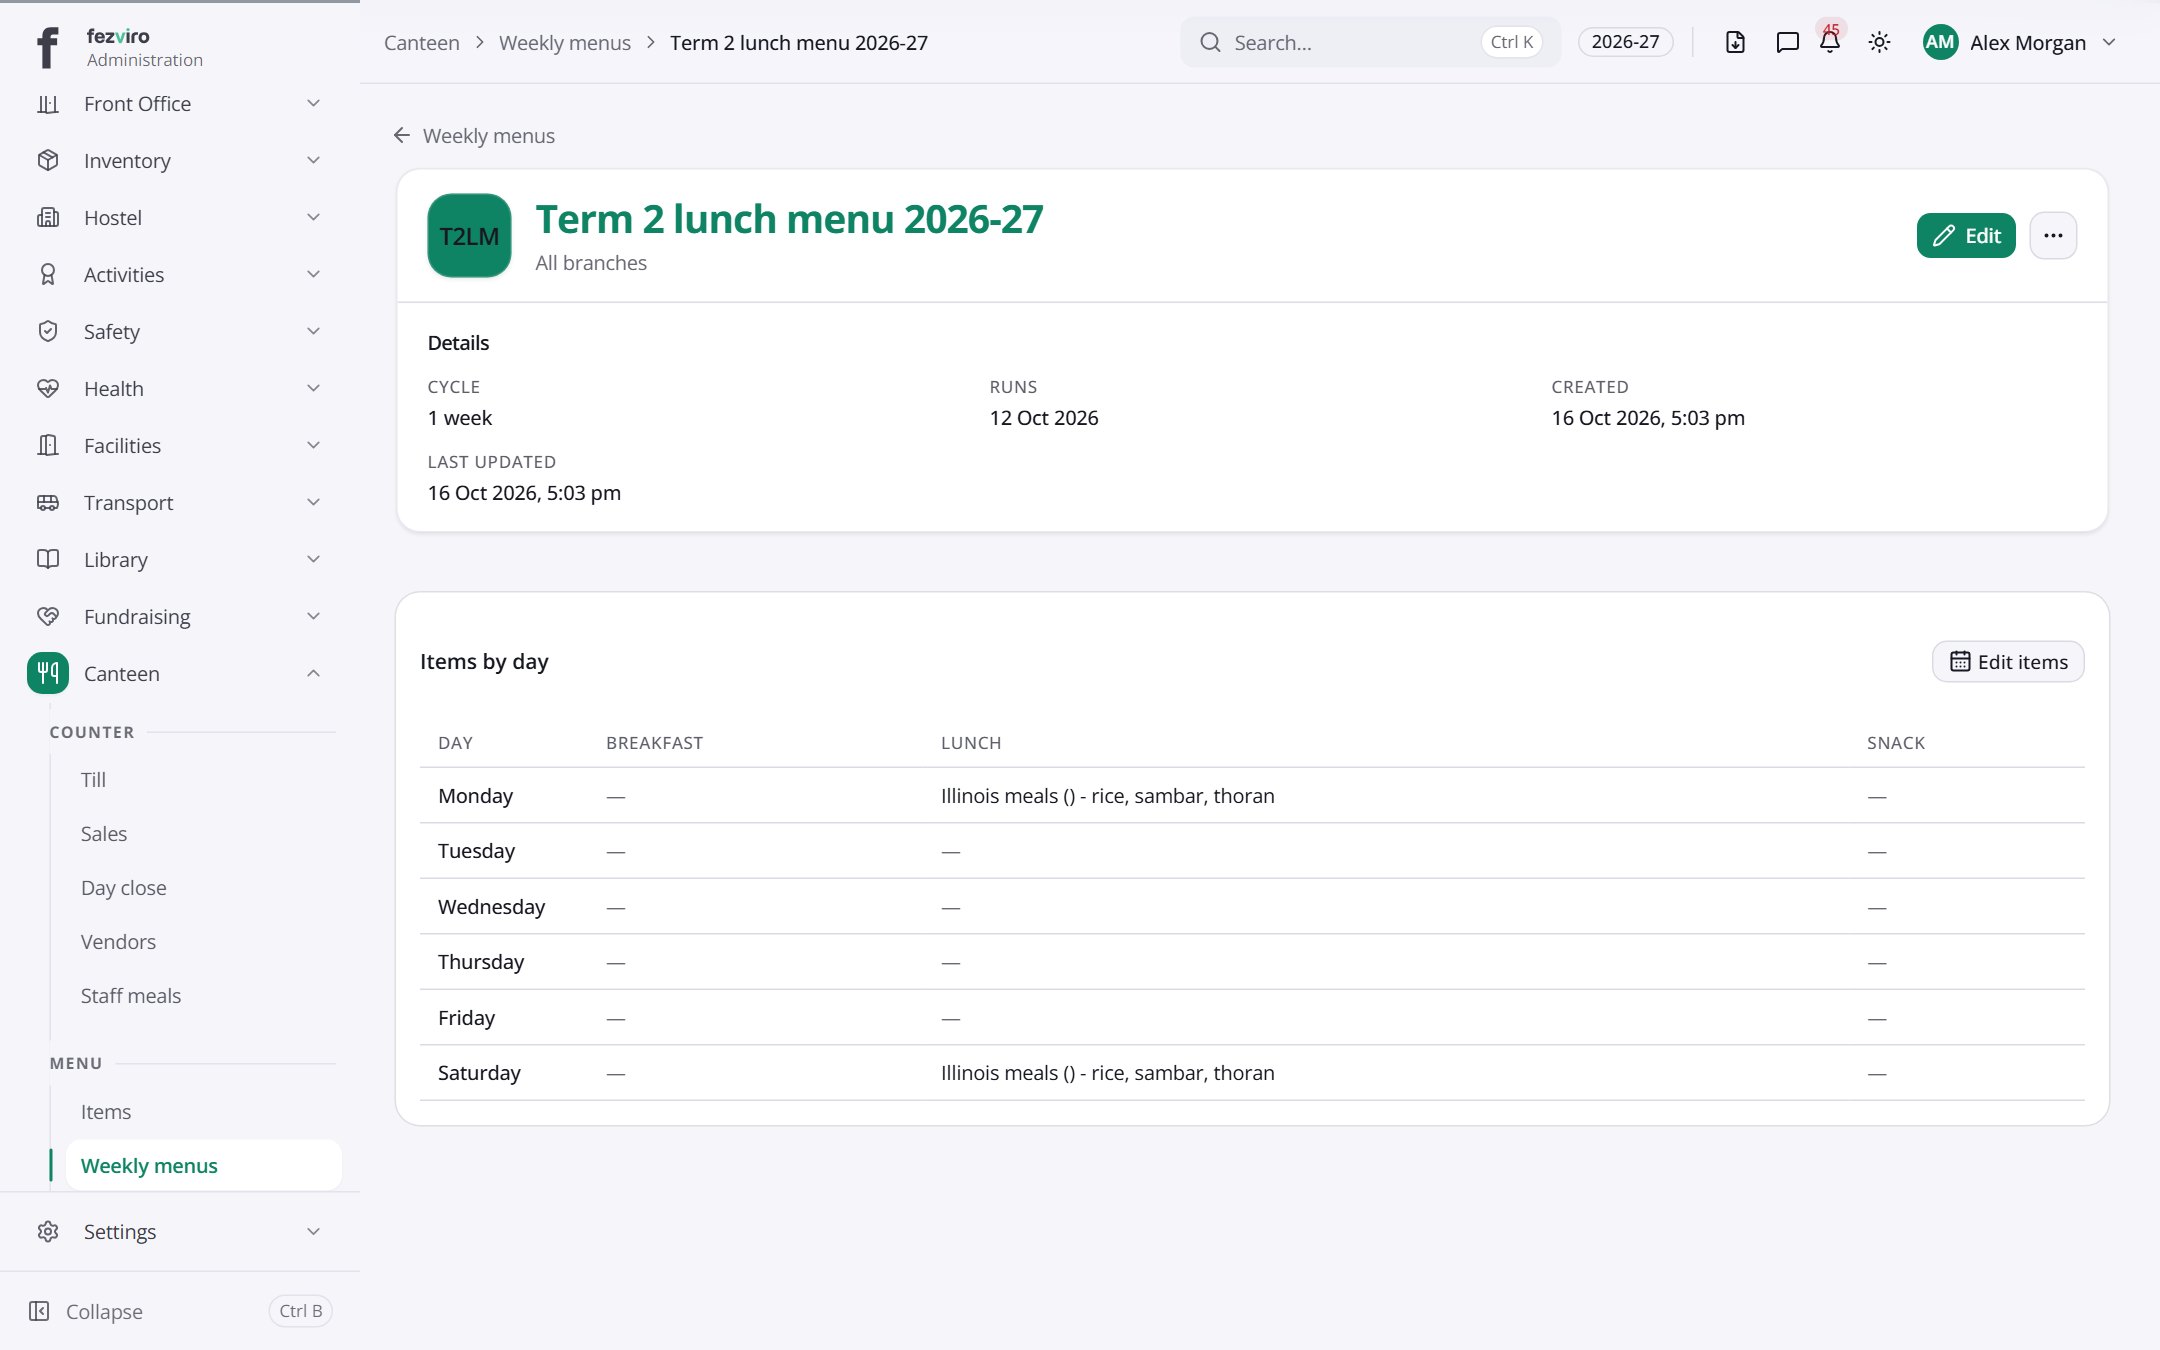Screen dimensions: 2160x1350
Task: Click Canteen in the breadcrumb
Action: coord(422,43)
